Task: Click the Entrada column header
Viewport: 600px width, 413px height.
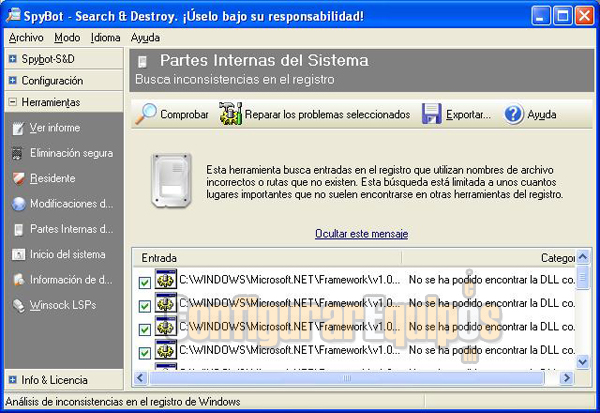Action: [267, 258]
